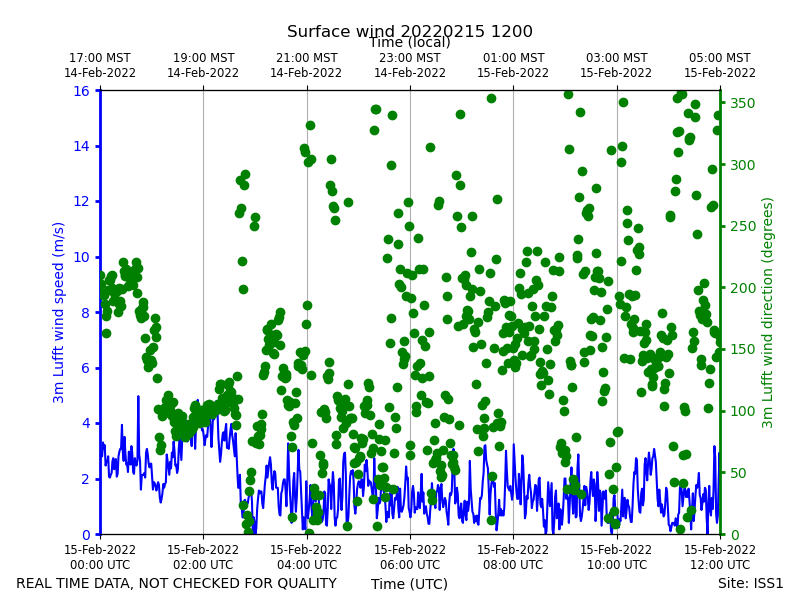Image resolution: width=800 pixels, height=600 pixels.
Task: Click the blue '10' wind speed tick
Action: point(81,257)
